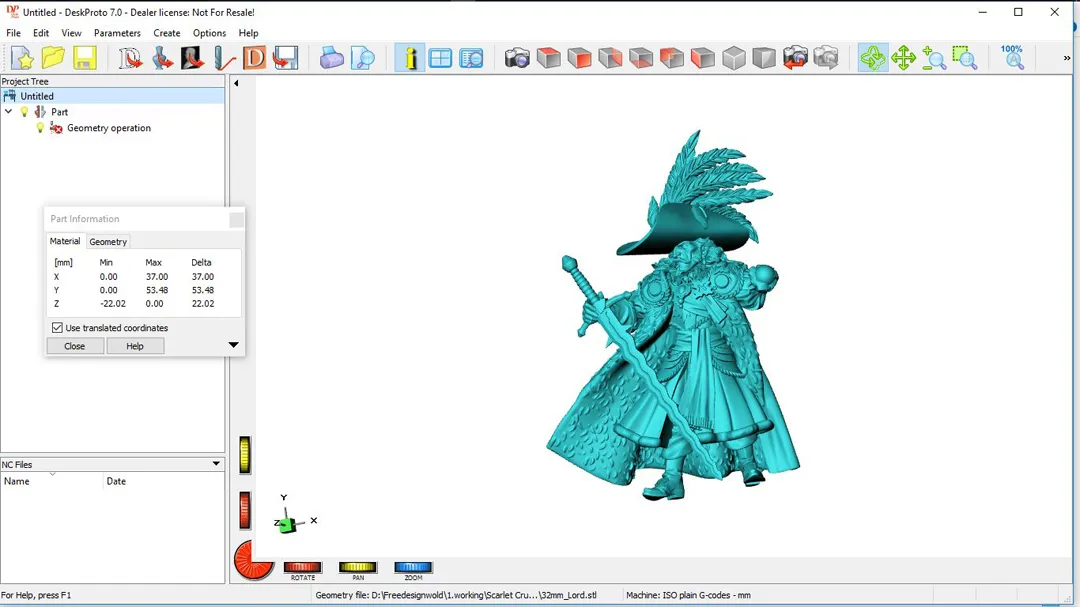1080x607 pixels.
Task: Open the Options menu
Action: [x=209, y=33]
